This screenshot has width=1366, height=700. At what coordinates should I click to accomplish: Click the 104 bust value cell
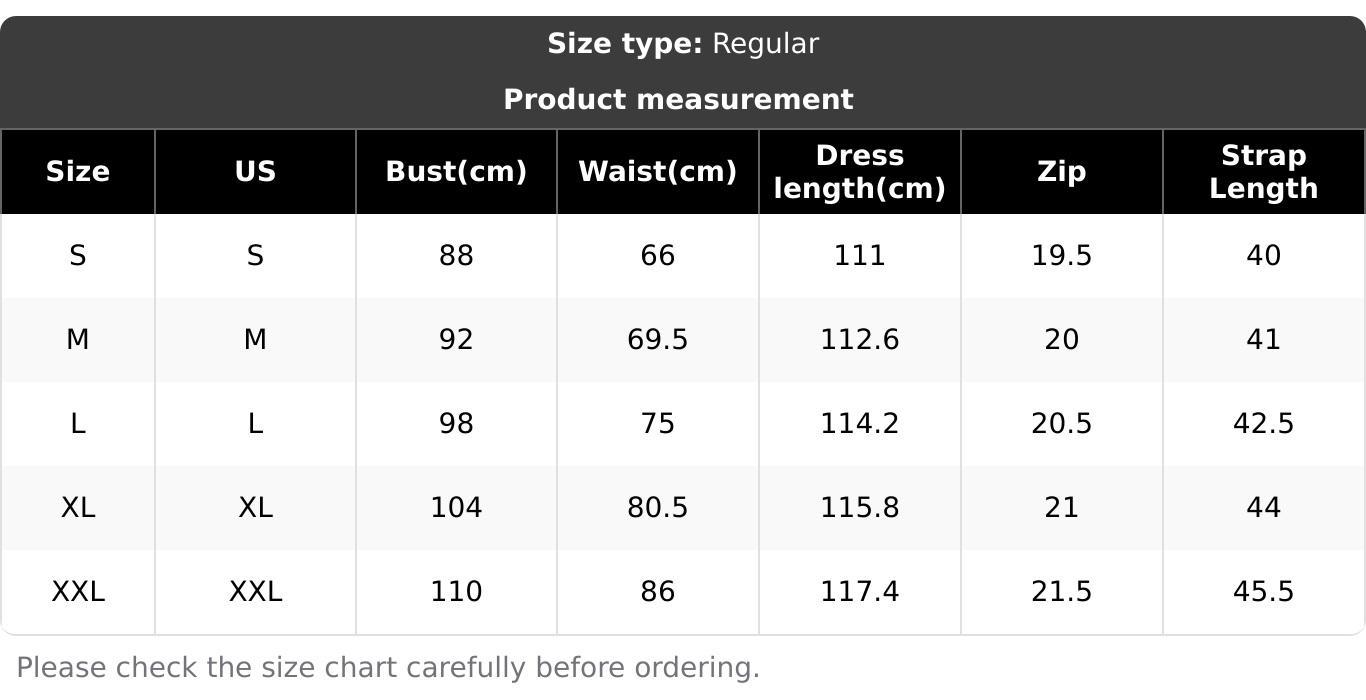pyautogui.click(x=456, y=508)
